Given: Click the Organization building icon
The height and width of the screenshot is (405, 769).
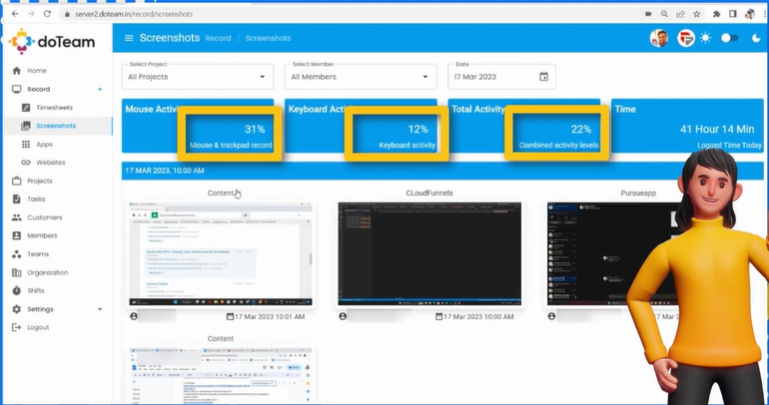Looking at the screenshot, I should tap(17, 273).
